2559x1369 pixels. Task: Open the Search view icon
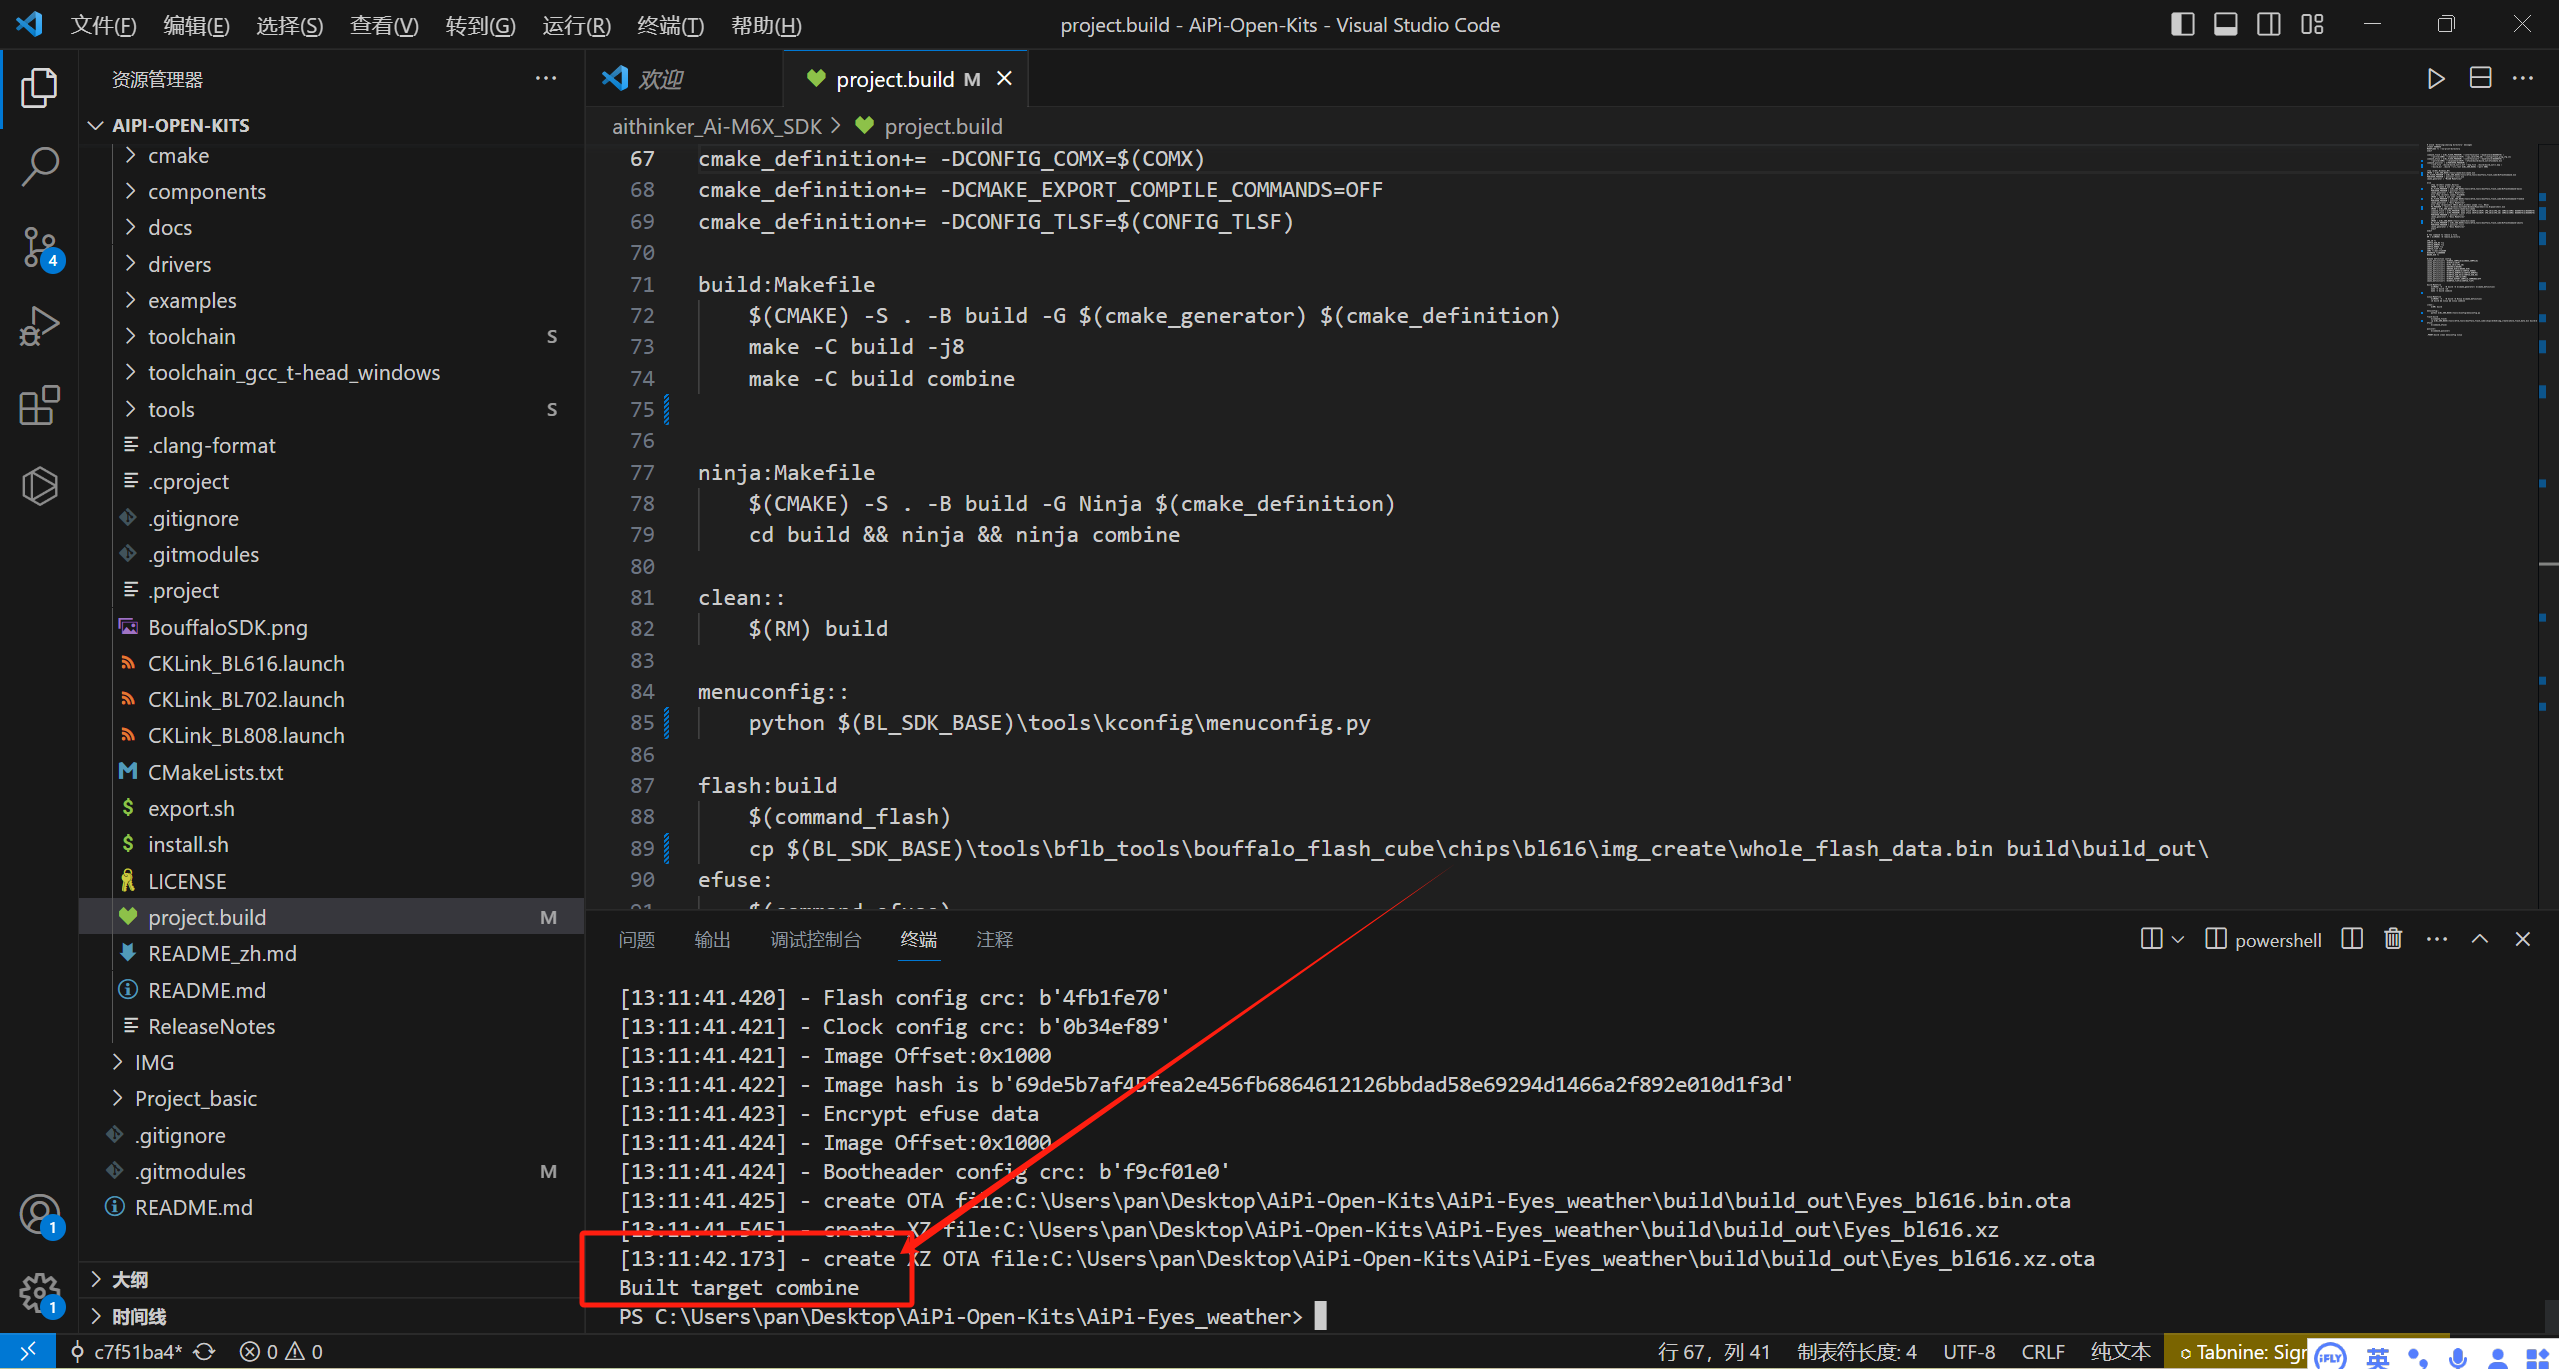(39, 166)
